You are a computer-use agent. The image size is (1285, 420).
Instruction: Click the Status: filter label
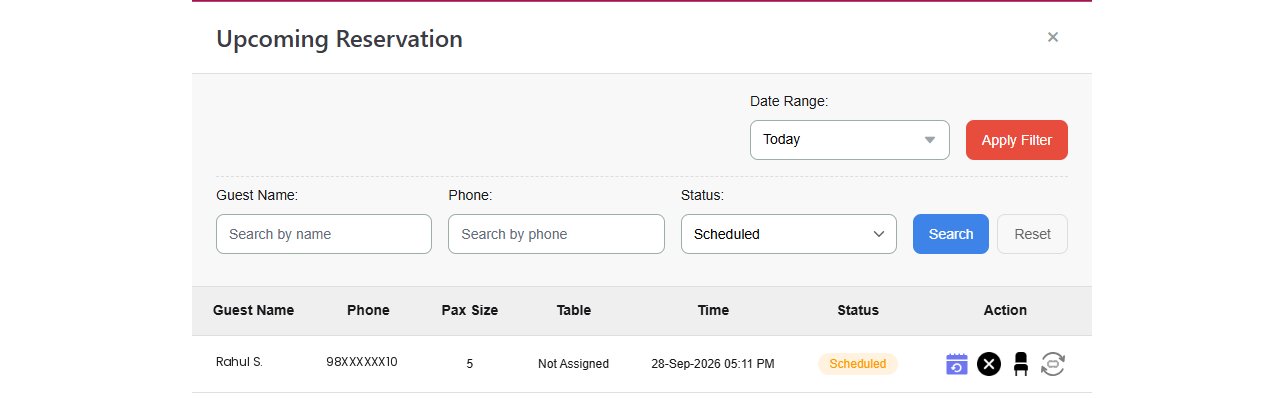point(702,195)
